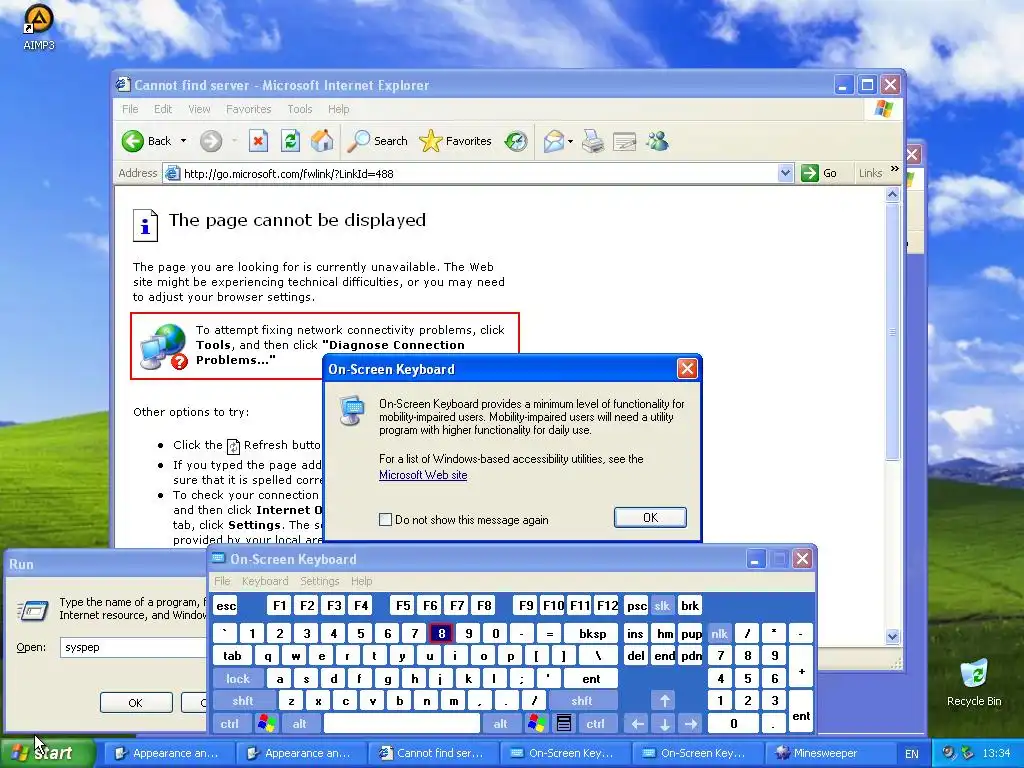Click OK in the On-Screen Keyboard dialog

[x=650, y=517]
